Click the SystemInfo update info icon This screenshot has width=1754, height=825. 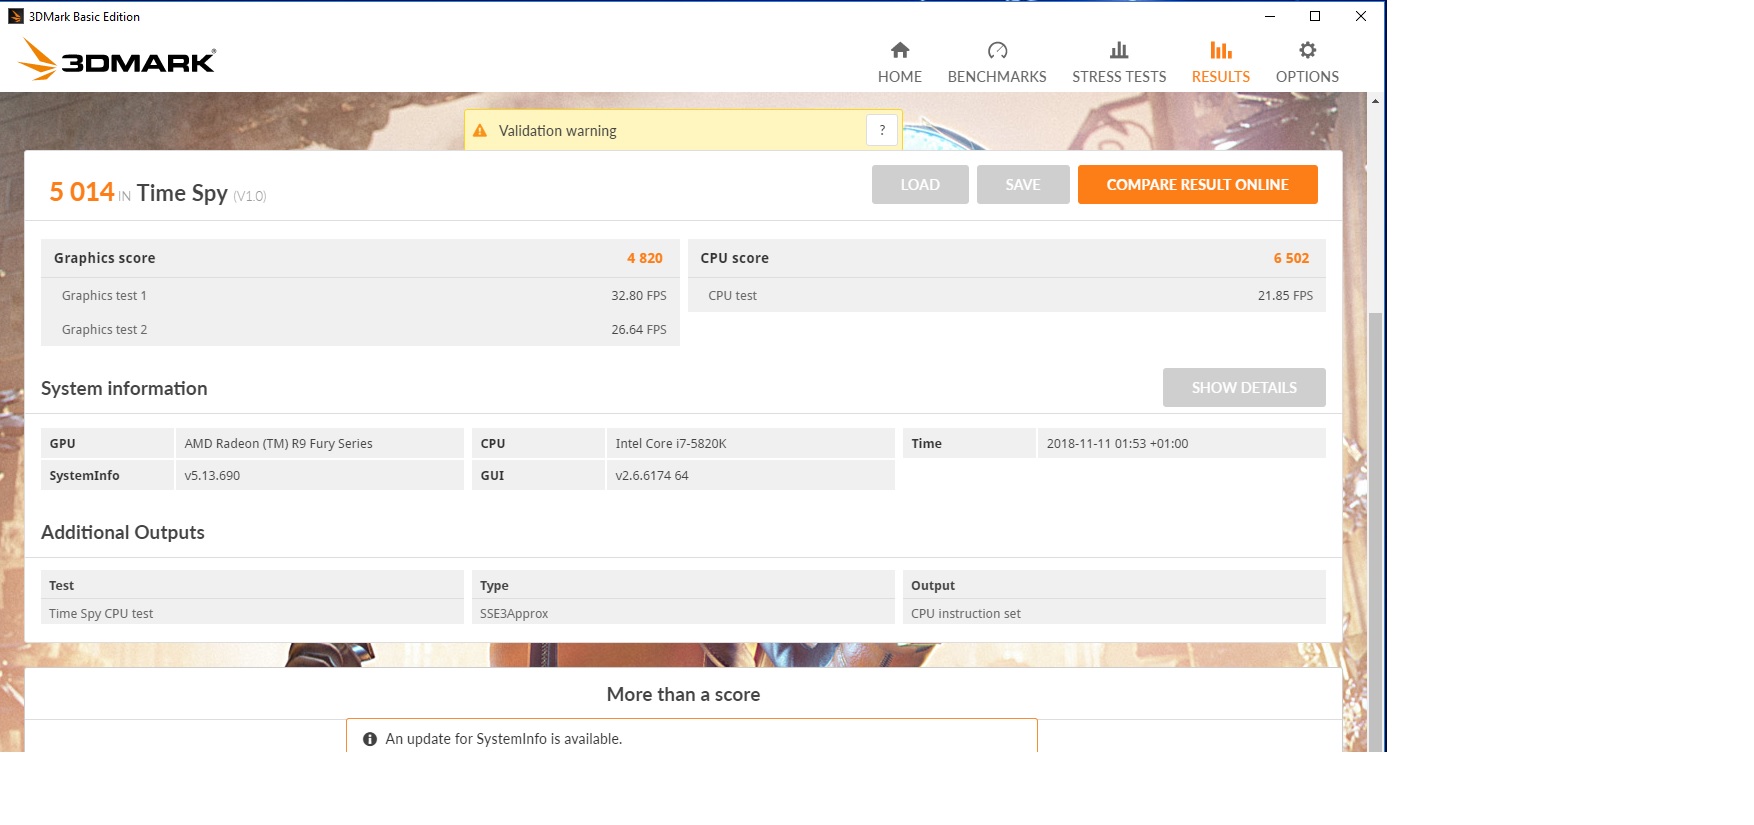370,739
